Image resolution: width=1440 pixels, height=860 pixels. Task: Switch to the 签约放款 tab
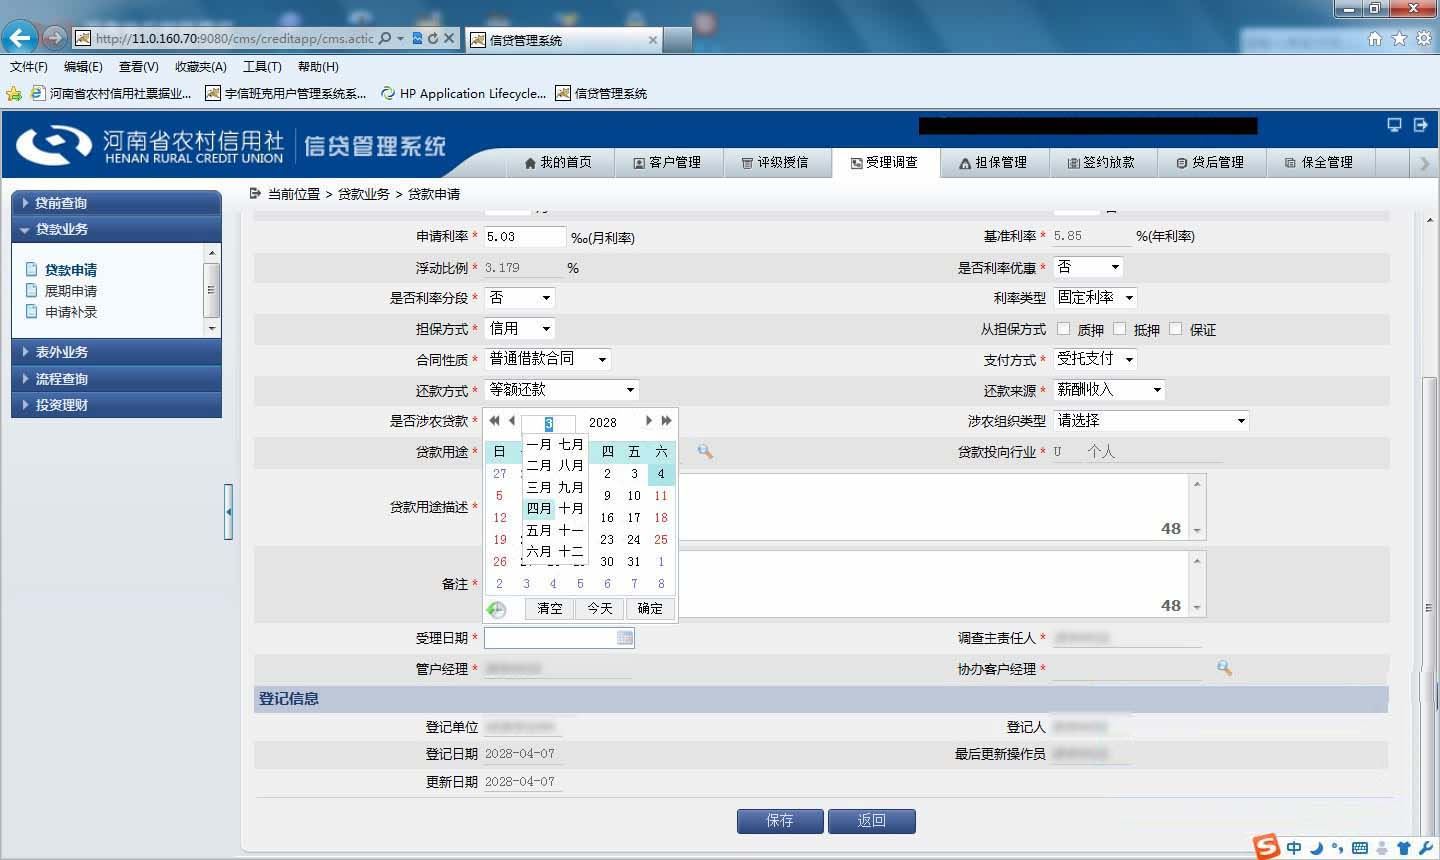[1102, 162]
